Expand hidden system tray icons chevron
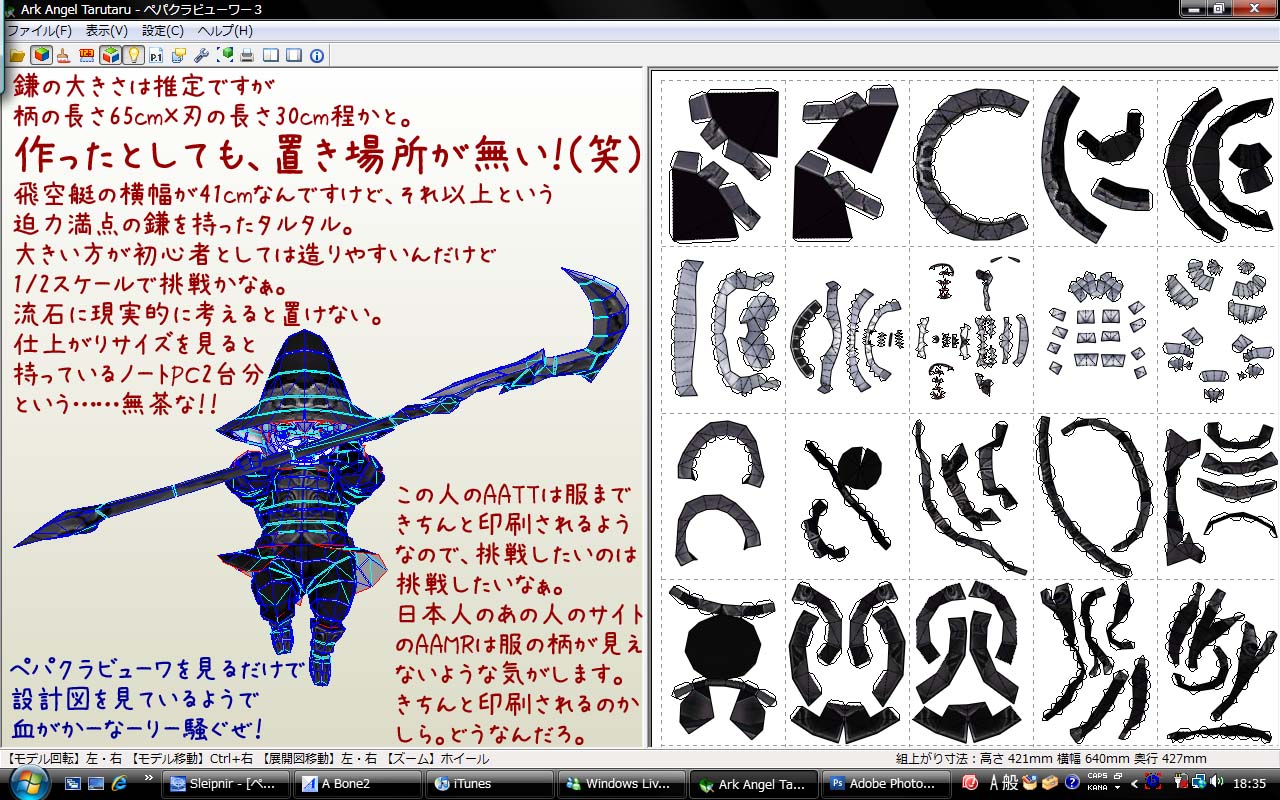1280x800 pixels. coord(1136,783)
